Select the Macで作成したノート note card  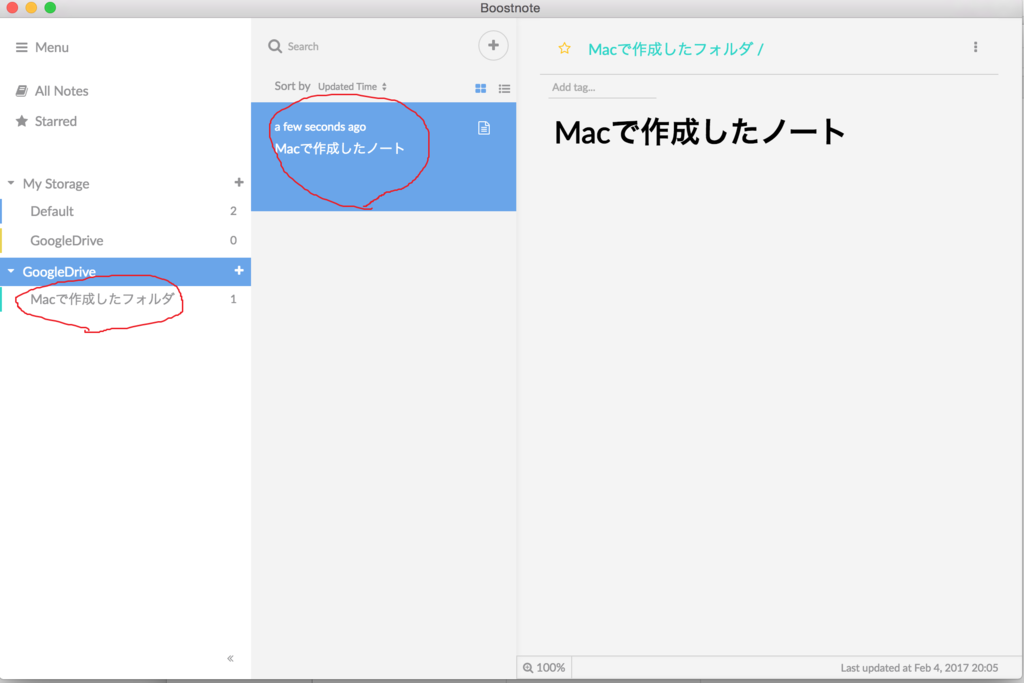(383, 157)
